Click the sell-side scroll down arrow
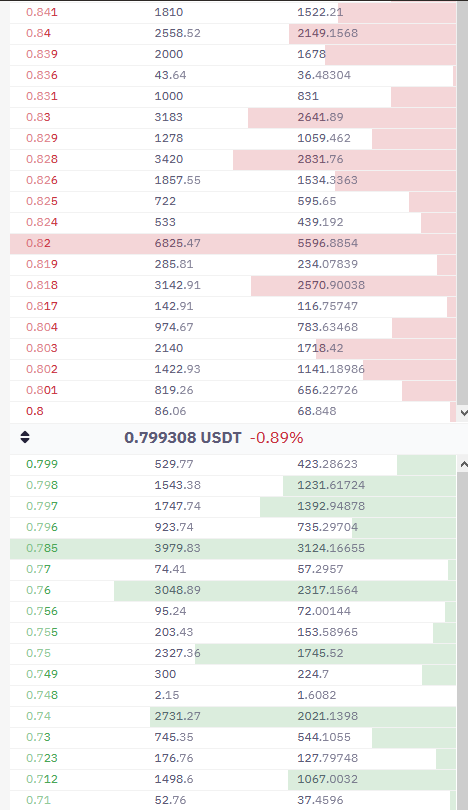Viewport: 468px width, 810px height. tap(463, 412)
